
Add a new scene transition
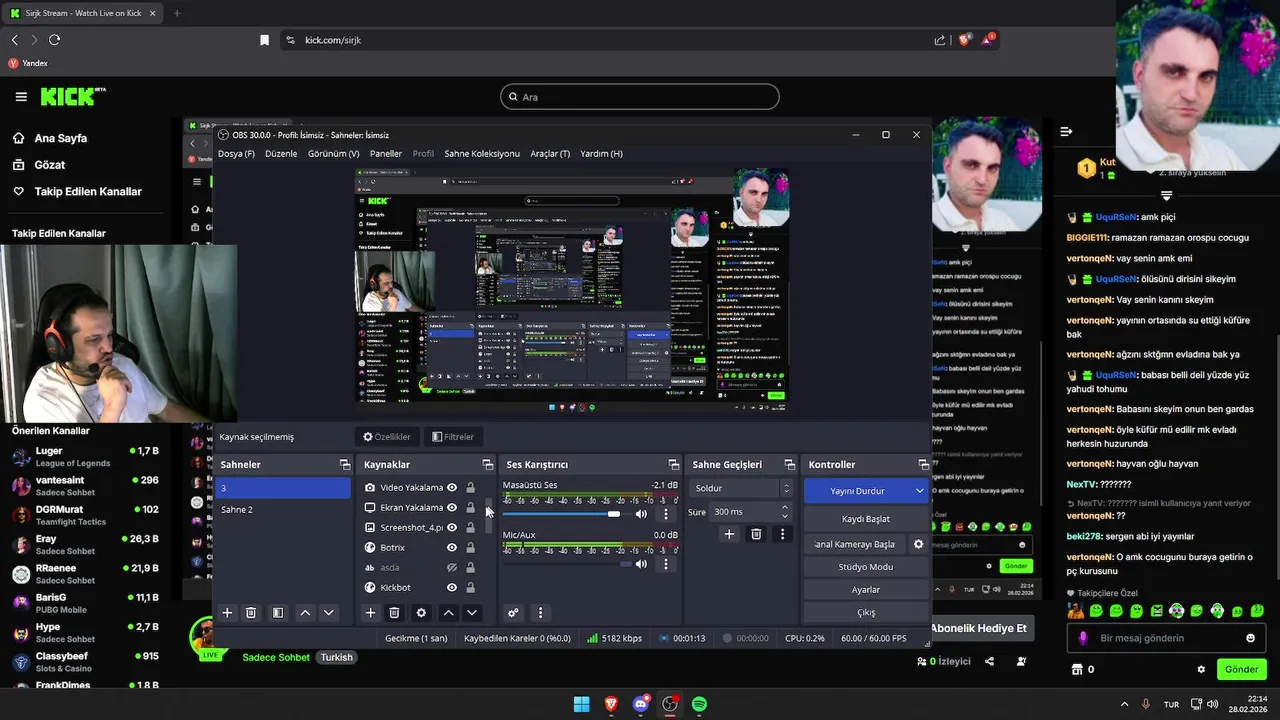[729, 534]
